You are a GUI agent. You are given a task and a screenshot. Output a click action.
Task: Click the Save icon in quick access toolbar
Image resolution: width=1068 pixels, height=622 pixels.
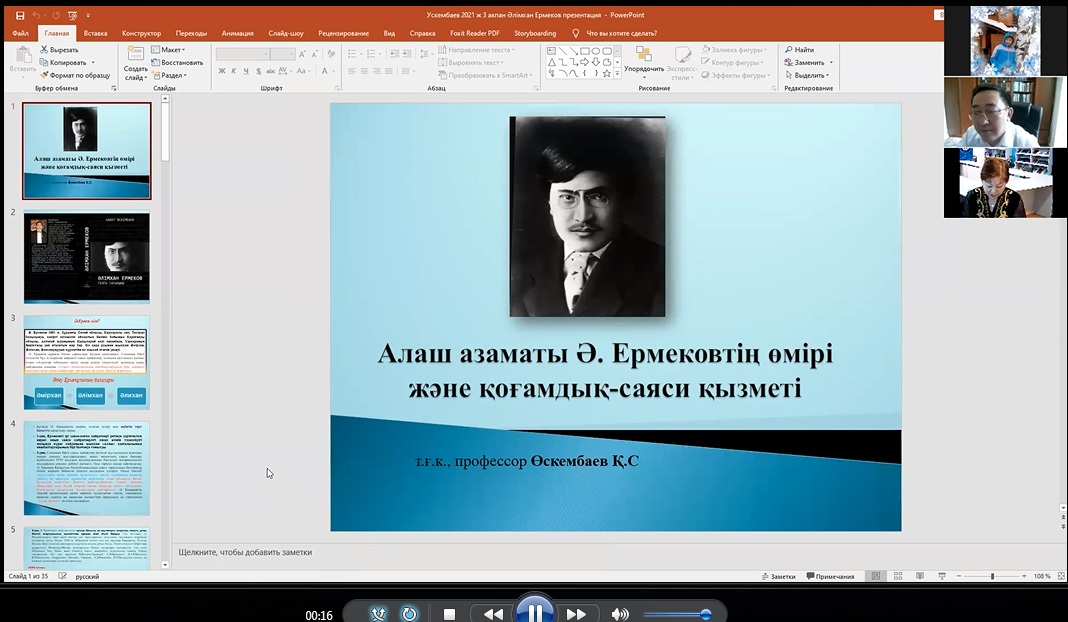(20, 15)
